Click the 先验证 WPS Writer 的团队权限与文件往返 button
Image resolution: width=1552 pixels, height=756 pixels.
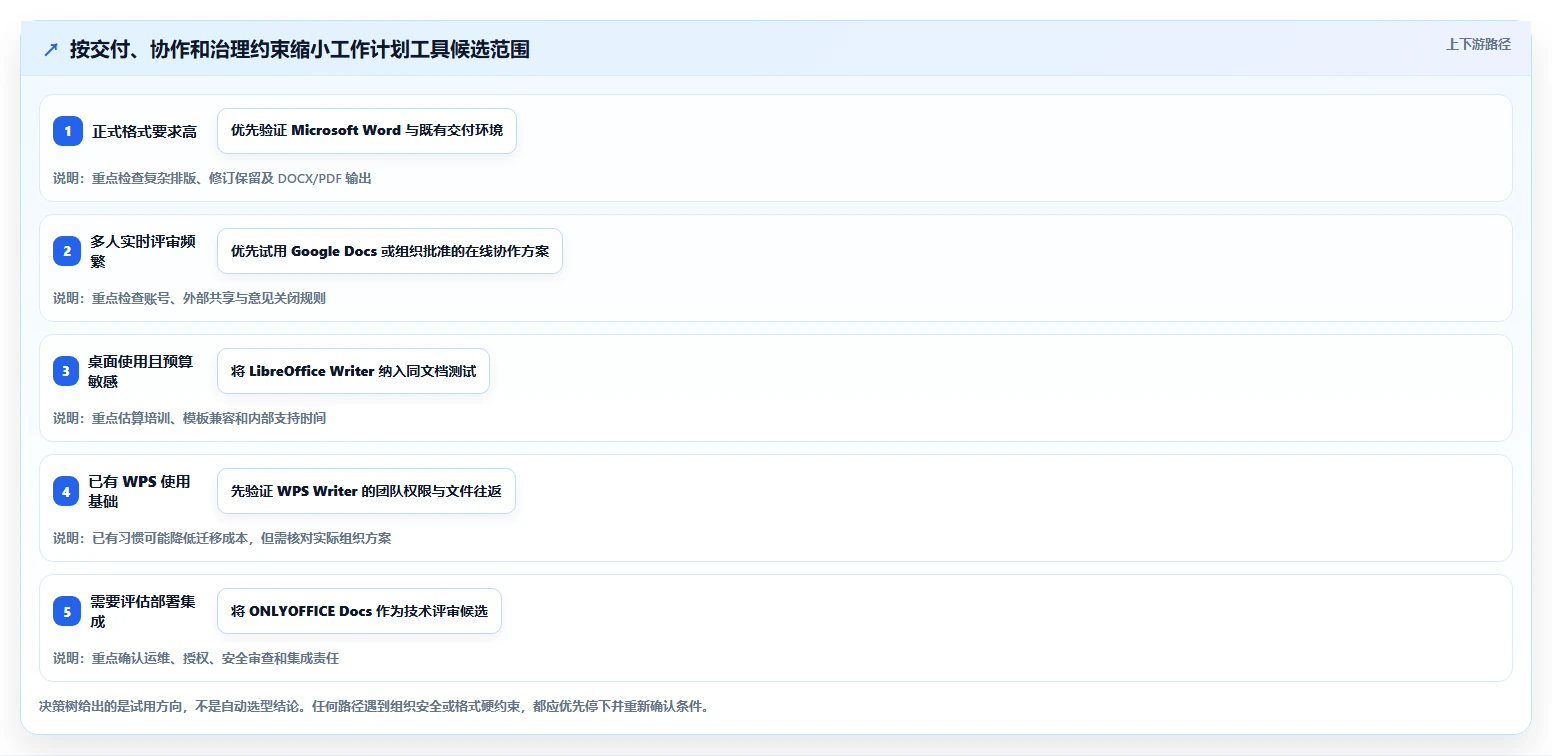click(x=366, y=491)
